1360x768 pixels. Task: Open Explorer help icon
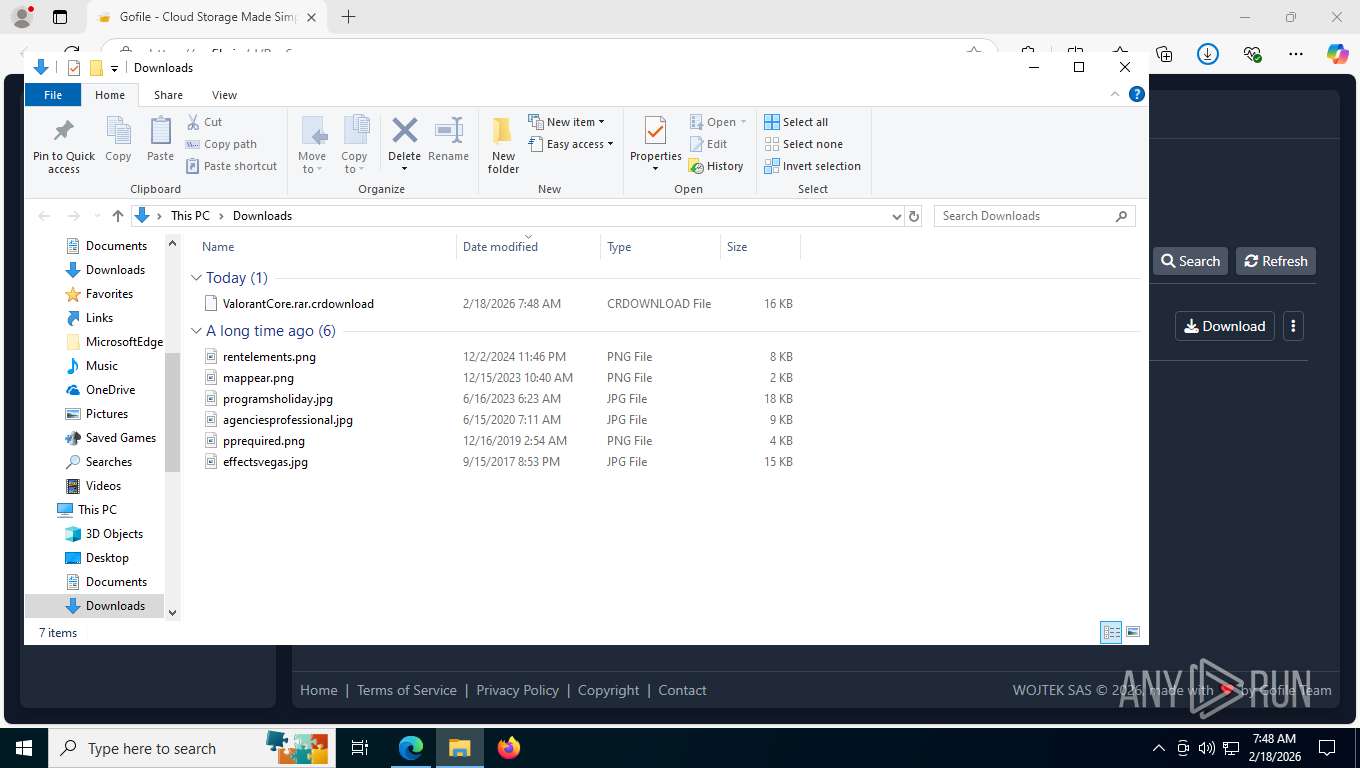click(1136, 94)
